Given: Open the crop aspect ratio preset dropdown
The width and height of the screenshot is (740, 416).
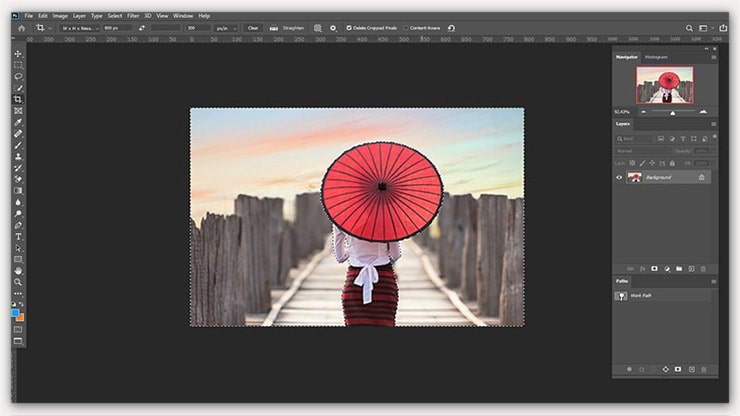Looking at the screenshot, I should 82,28.
